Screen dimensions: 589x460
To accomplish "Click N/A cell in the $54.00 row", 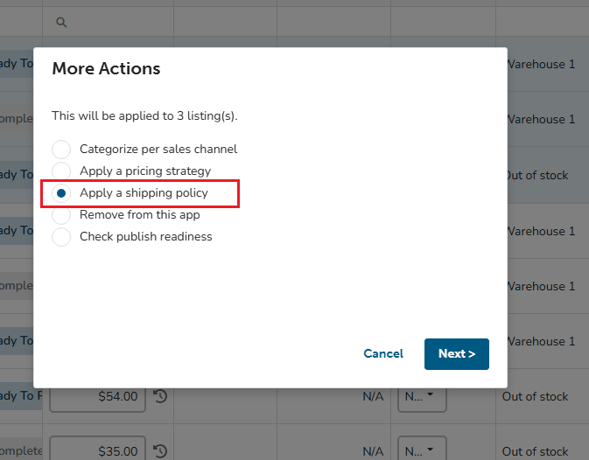I will click(373, 397).
